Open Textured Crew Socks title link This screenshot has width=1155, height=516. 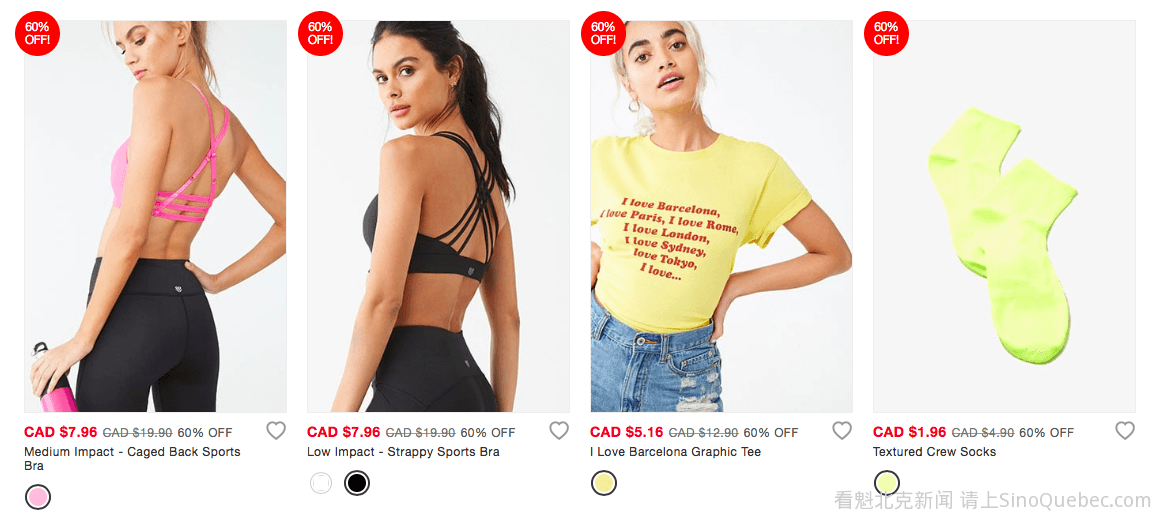pos(934,452)
